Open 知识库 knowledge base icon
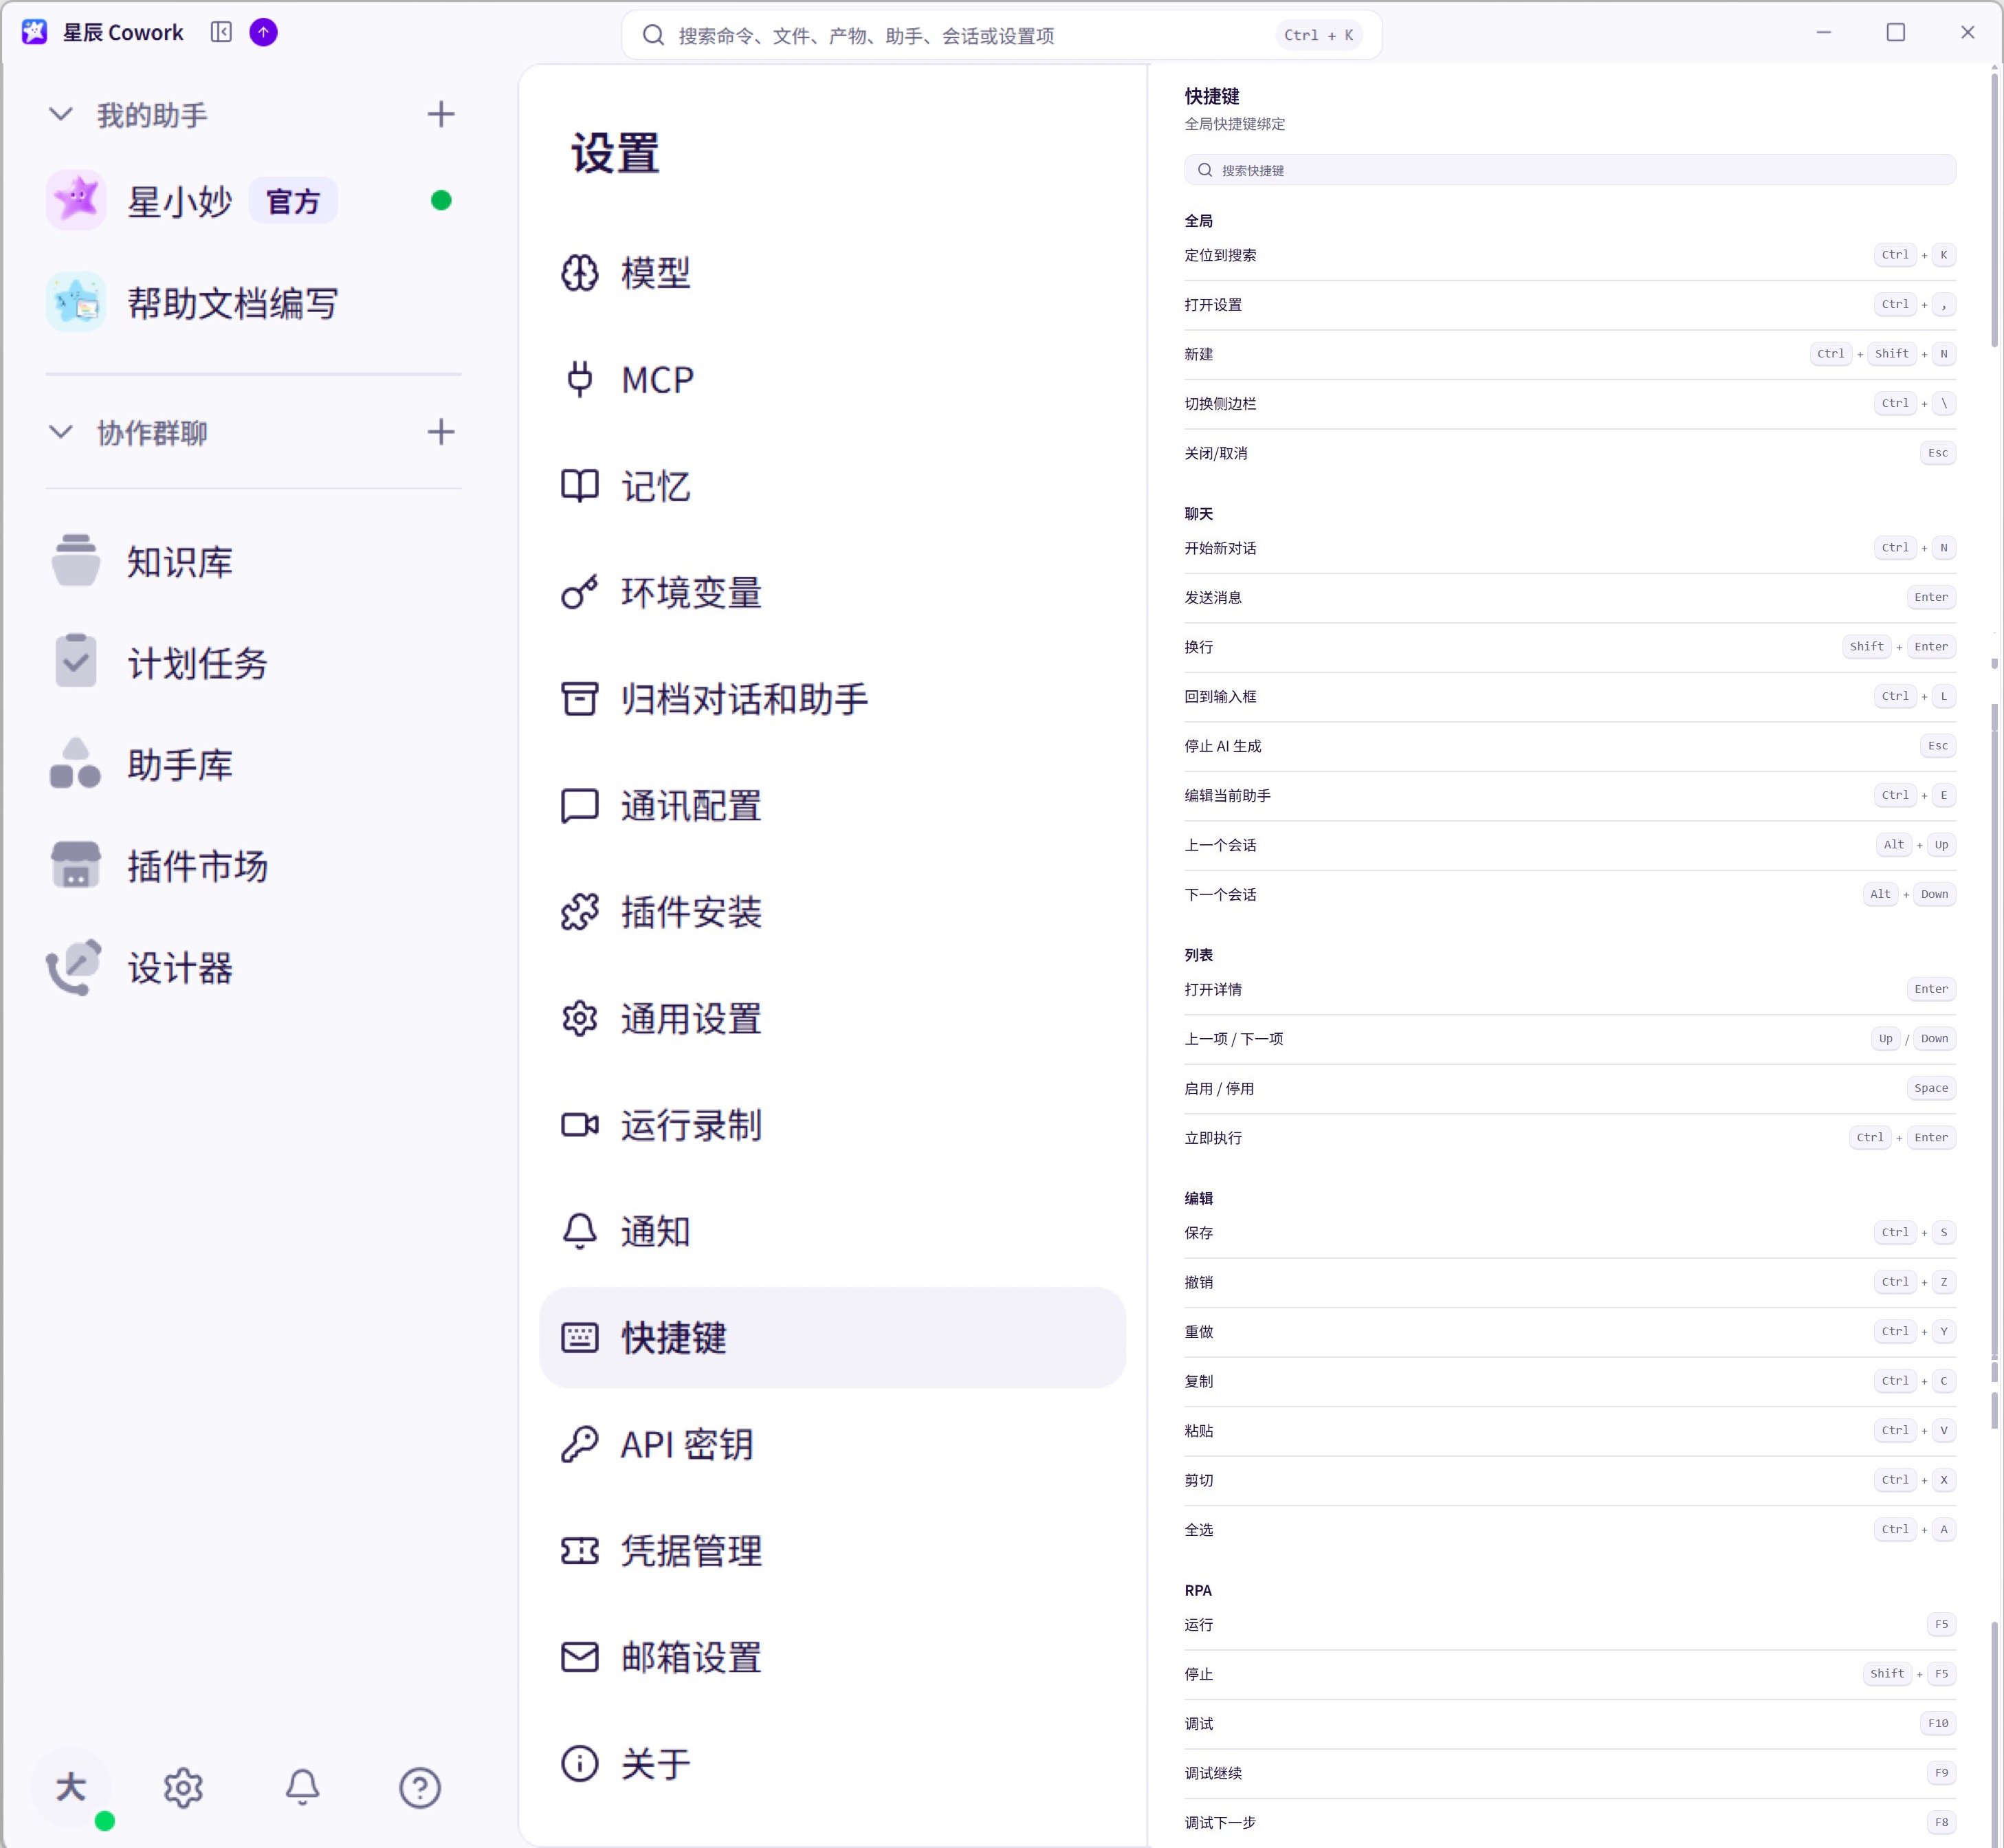Viewport: 2004px width, 1848px height. pyautogui.click(x=76, y=561)
